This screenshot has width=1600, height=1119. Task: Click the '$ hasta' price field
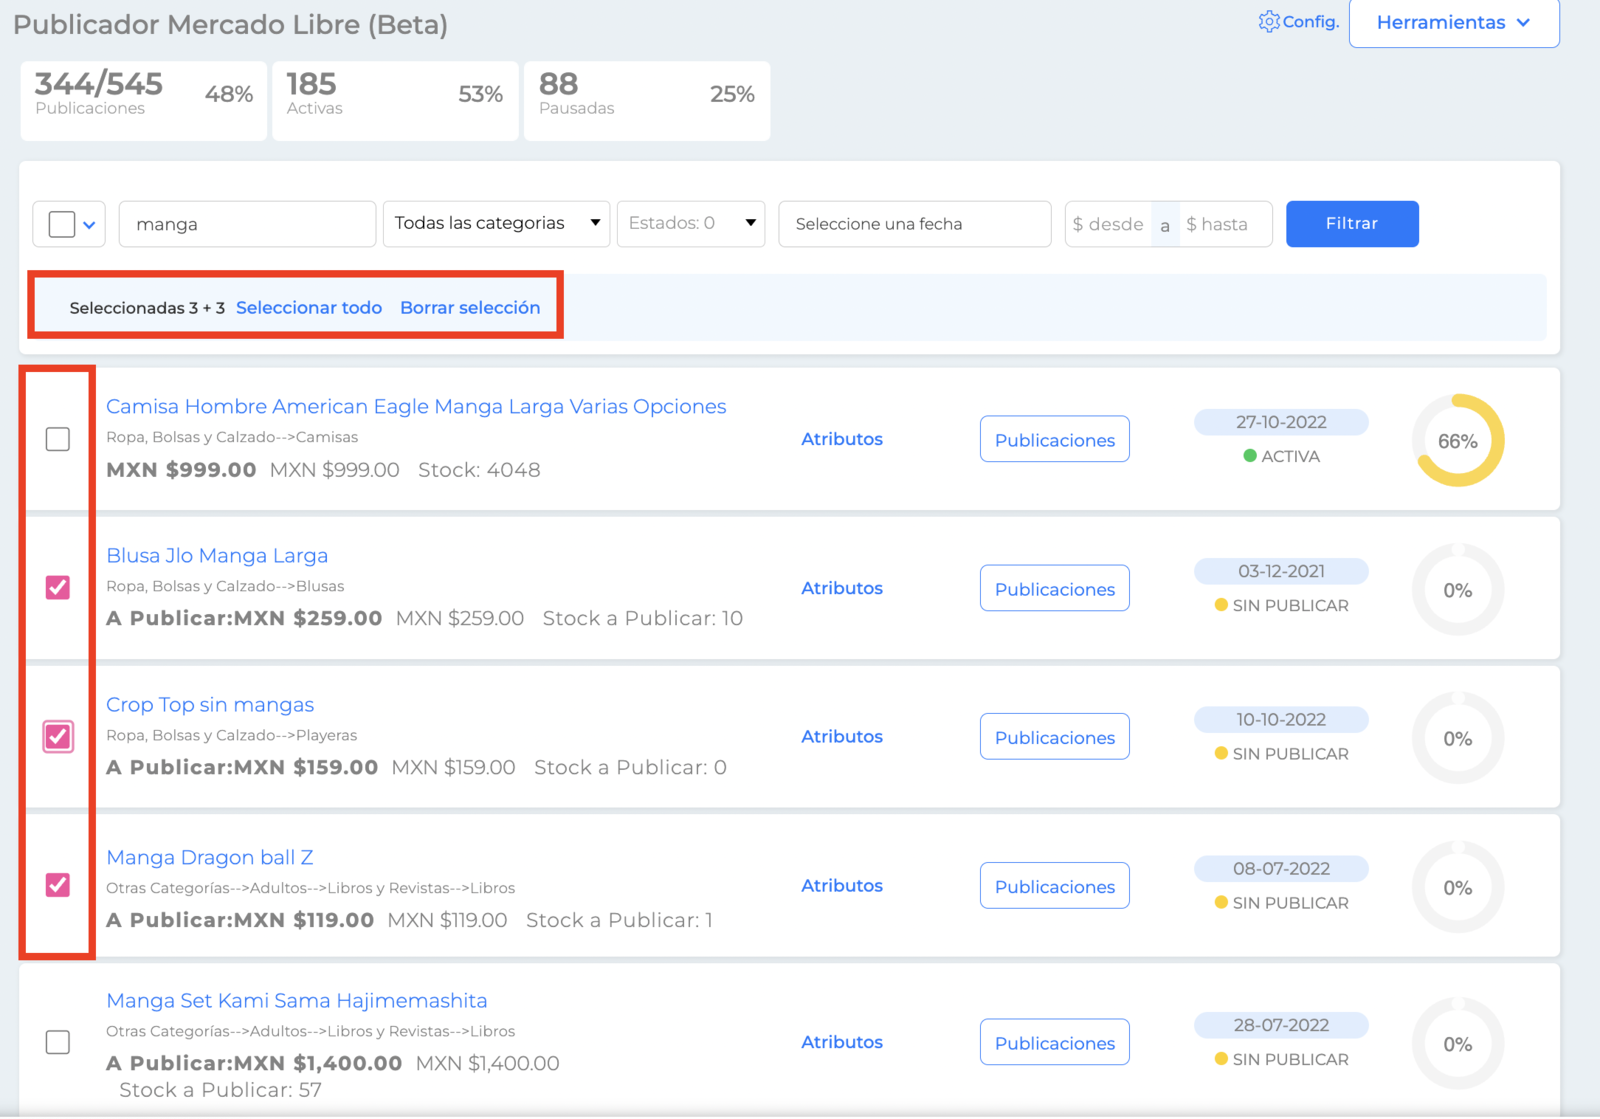[x=1225, y=224]
